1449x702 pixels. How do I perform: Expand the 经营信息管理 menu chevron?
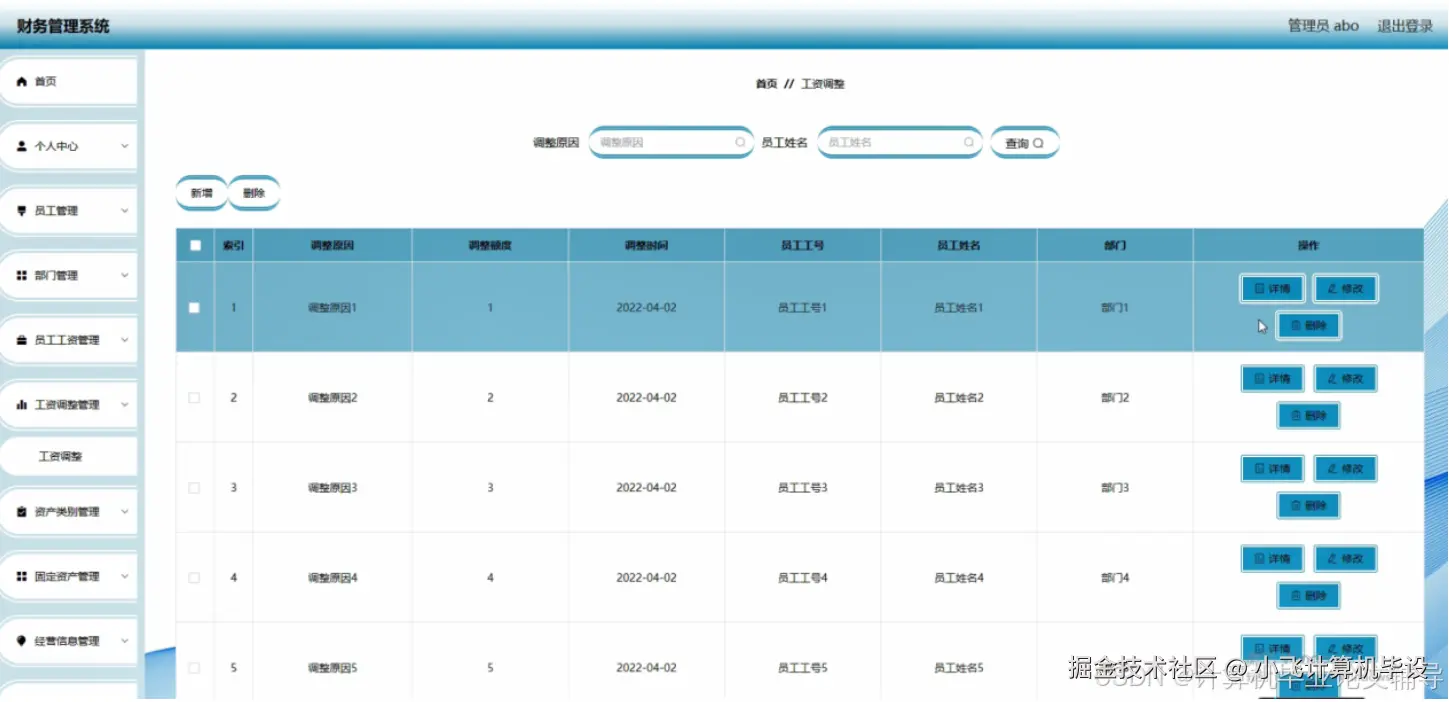[x=125, y=641]
